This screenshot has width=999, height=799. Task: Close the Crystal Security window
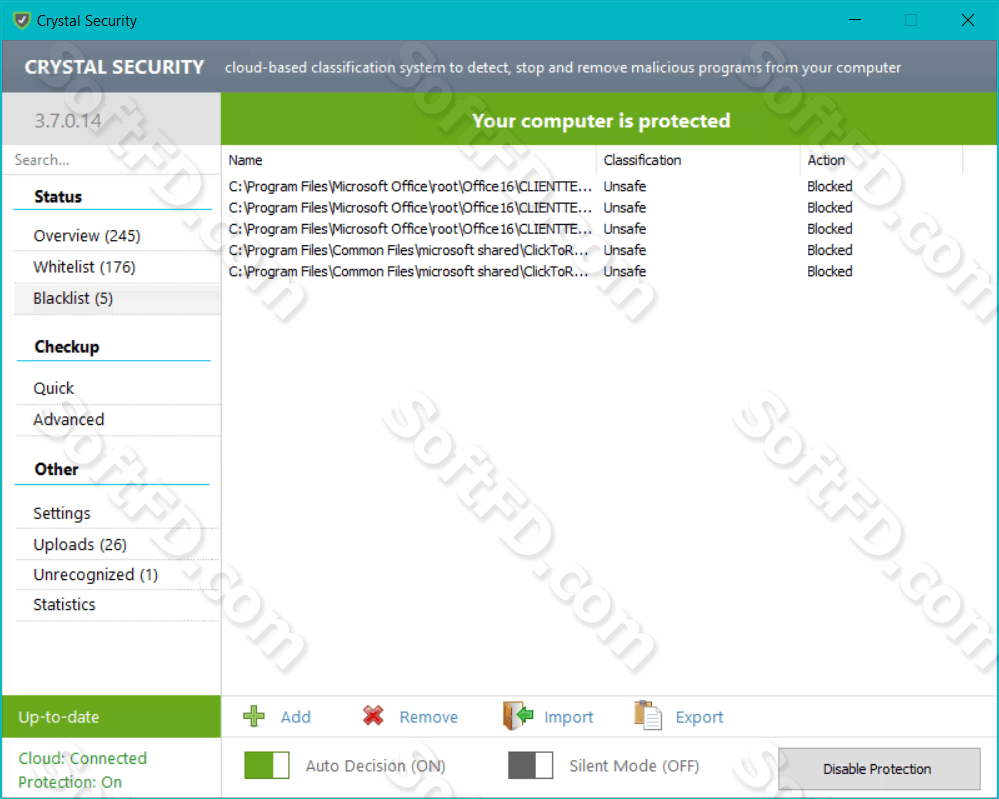pyautogui.click(x=968, y=20)
